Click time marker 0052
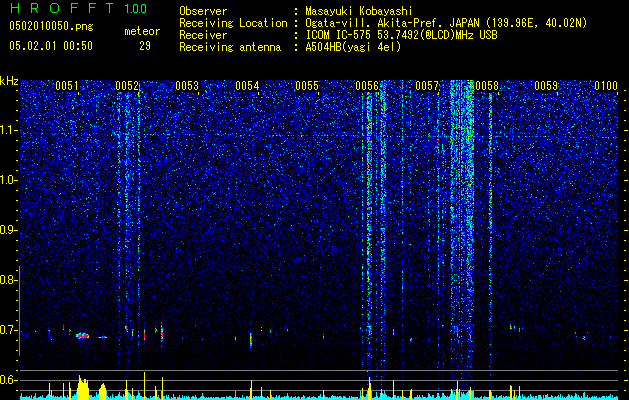The width and height of the screenshot is (629, 400). (127, 86)
